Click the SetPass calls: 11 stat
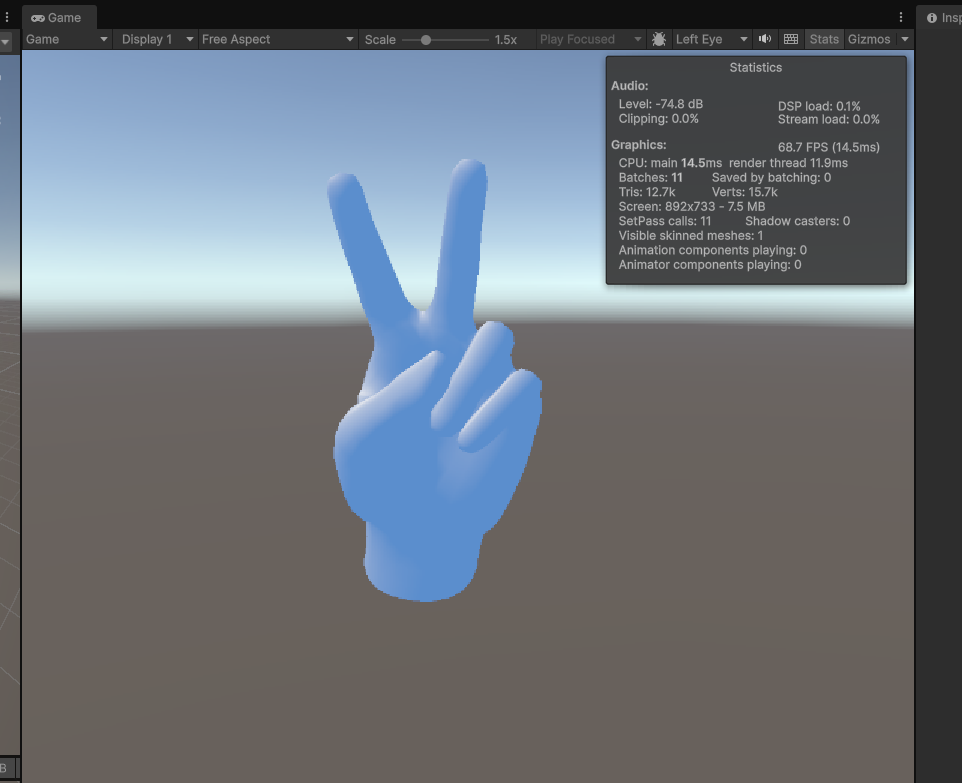Screen dimensions: 962x783 point(664,221)
